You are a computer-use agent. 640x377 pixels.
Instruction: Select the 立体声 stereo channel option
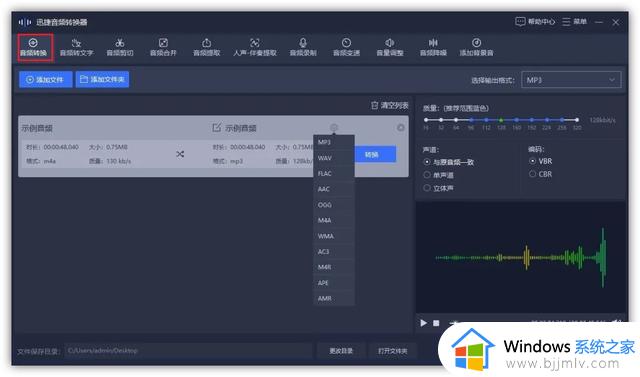click(438, 188)
